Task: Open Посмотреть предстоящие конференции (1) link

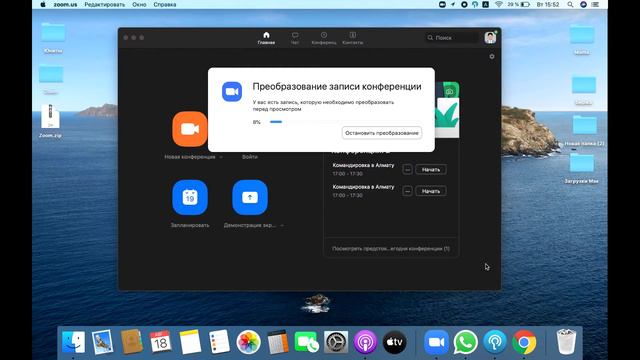Action: (x=391, y=249)
